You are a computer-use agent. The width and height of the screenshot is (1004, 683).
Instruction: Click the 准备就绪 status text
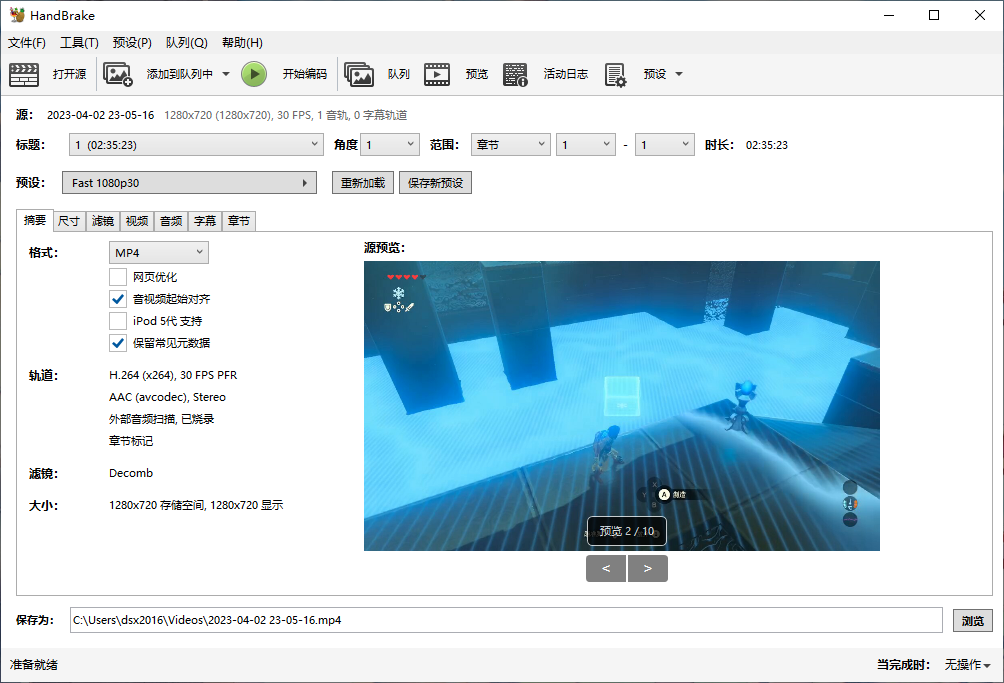click(x=33, y=665)
